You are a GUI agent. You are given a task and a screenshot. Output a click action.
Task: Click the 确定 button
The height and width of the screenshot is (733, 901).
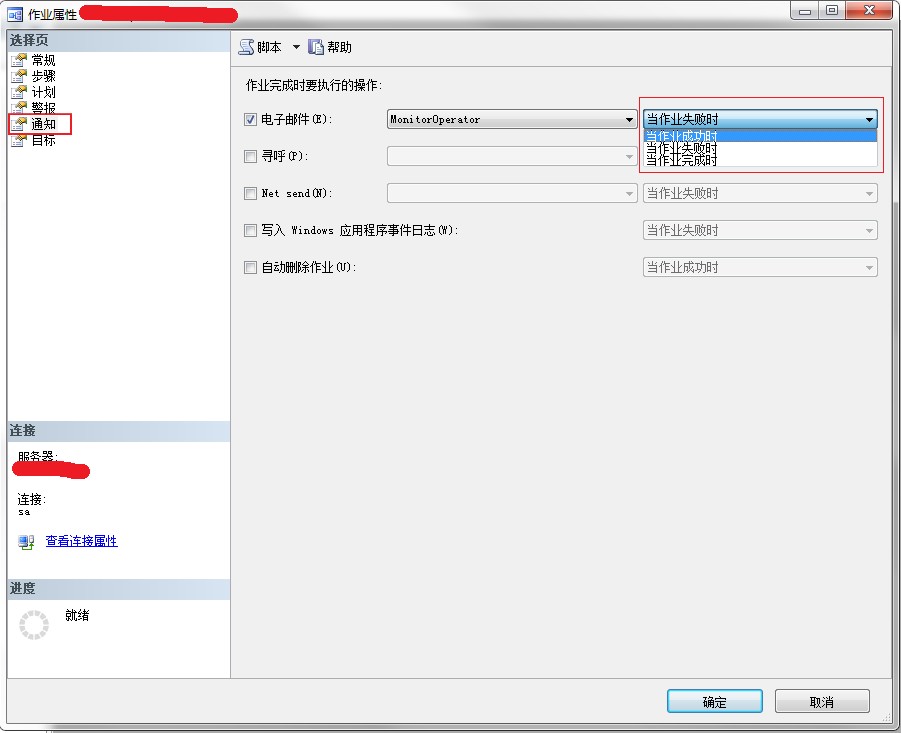pyautogui.click(x=714, y=701)
